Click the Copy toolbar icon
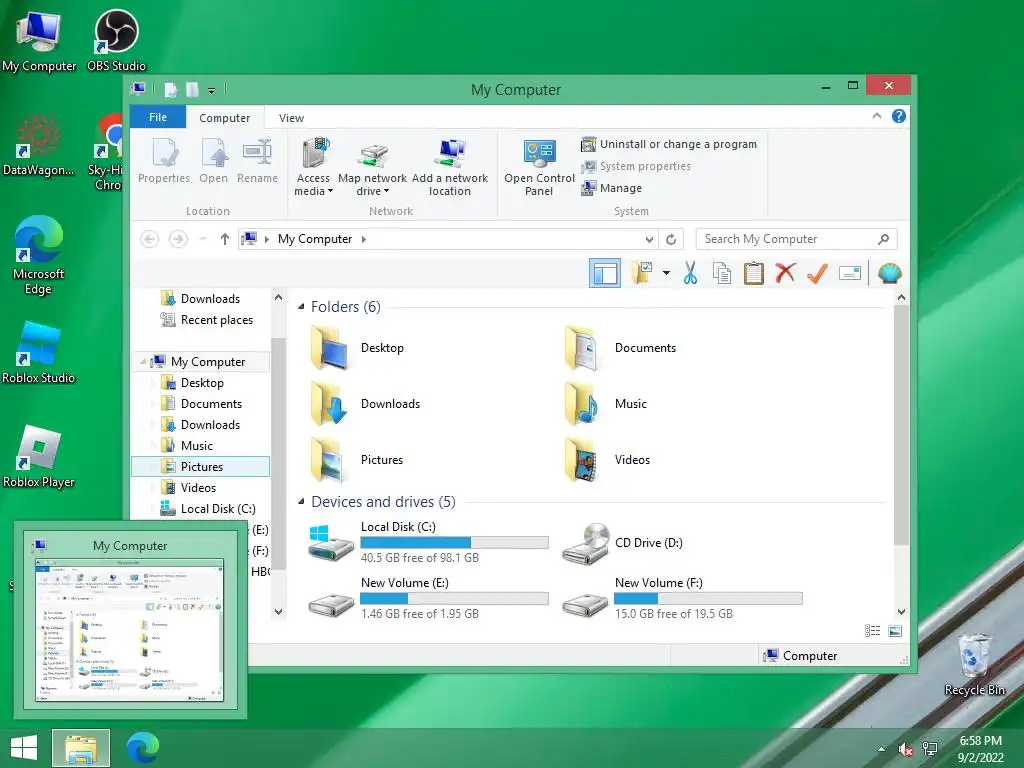This screenshot has height=768, width=1024. (x=722, y=273)
